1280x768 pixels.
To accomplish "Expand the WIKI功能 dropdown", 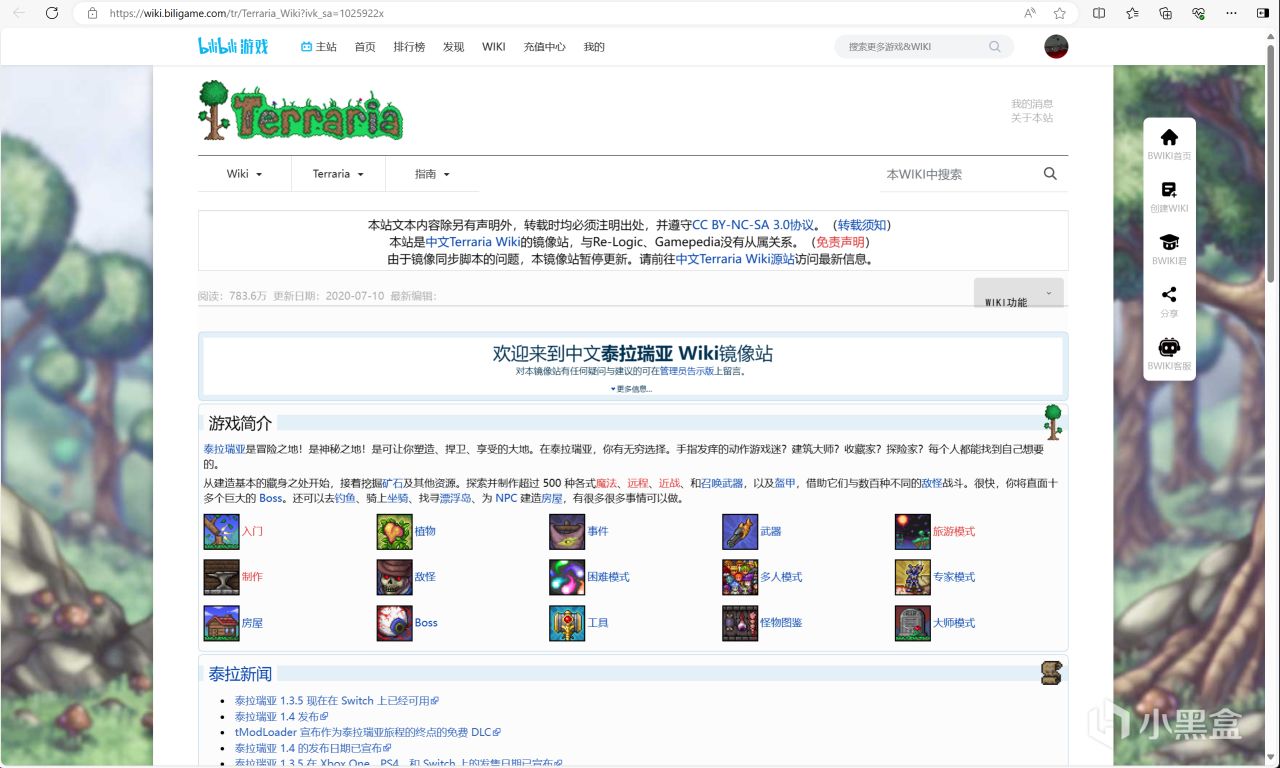I will (x=1019, y=293).
